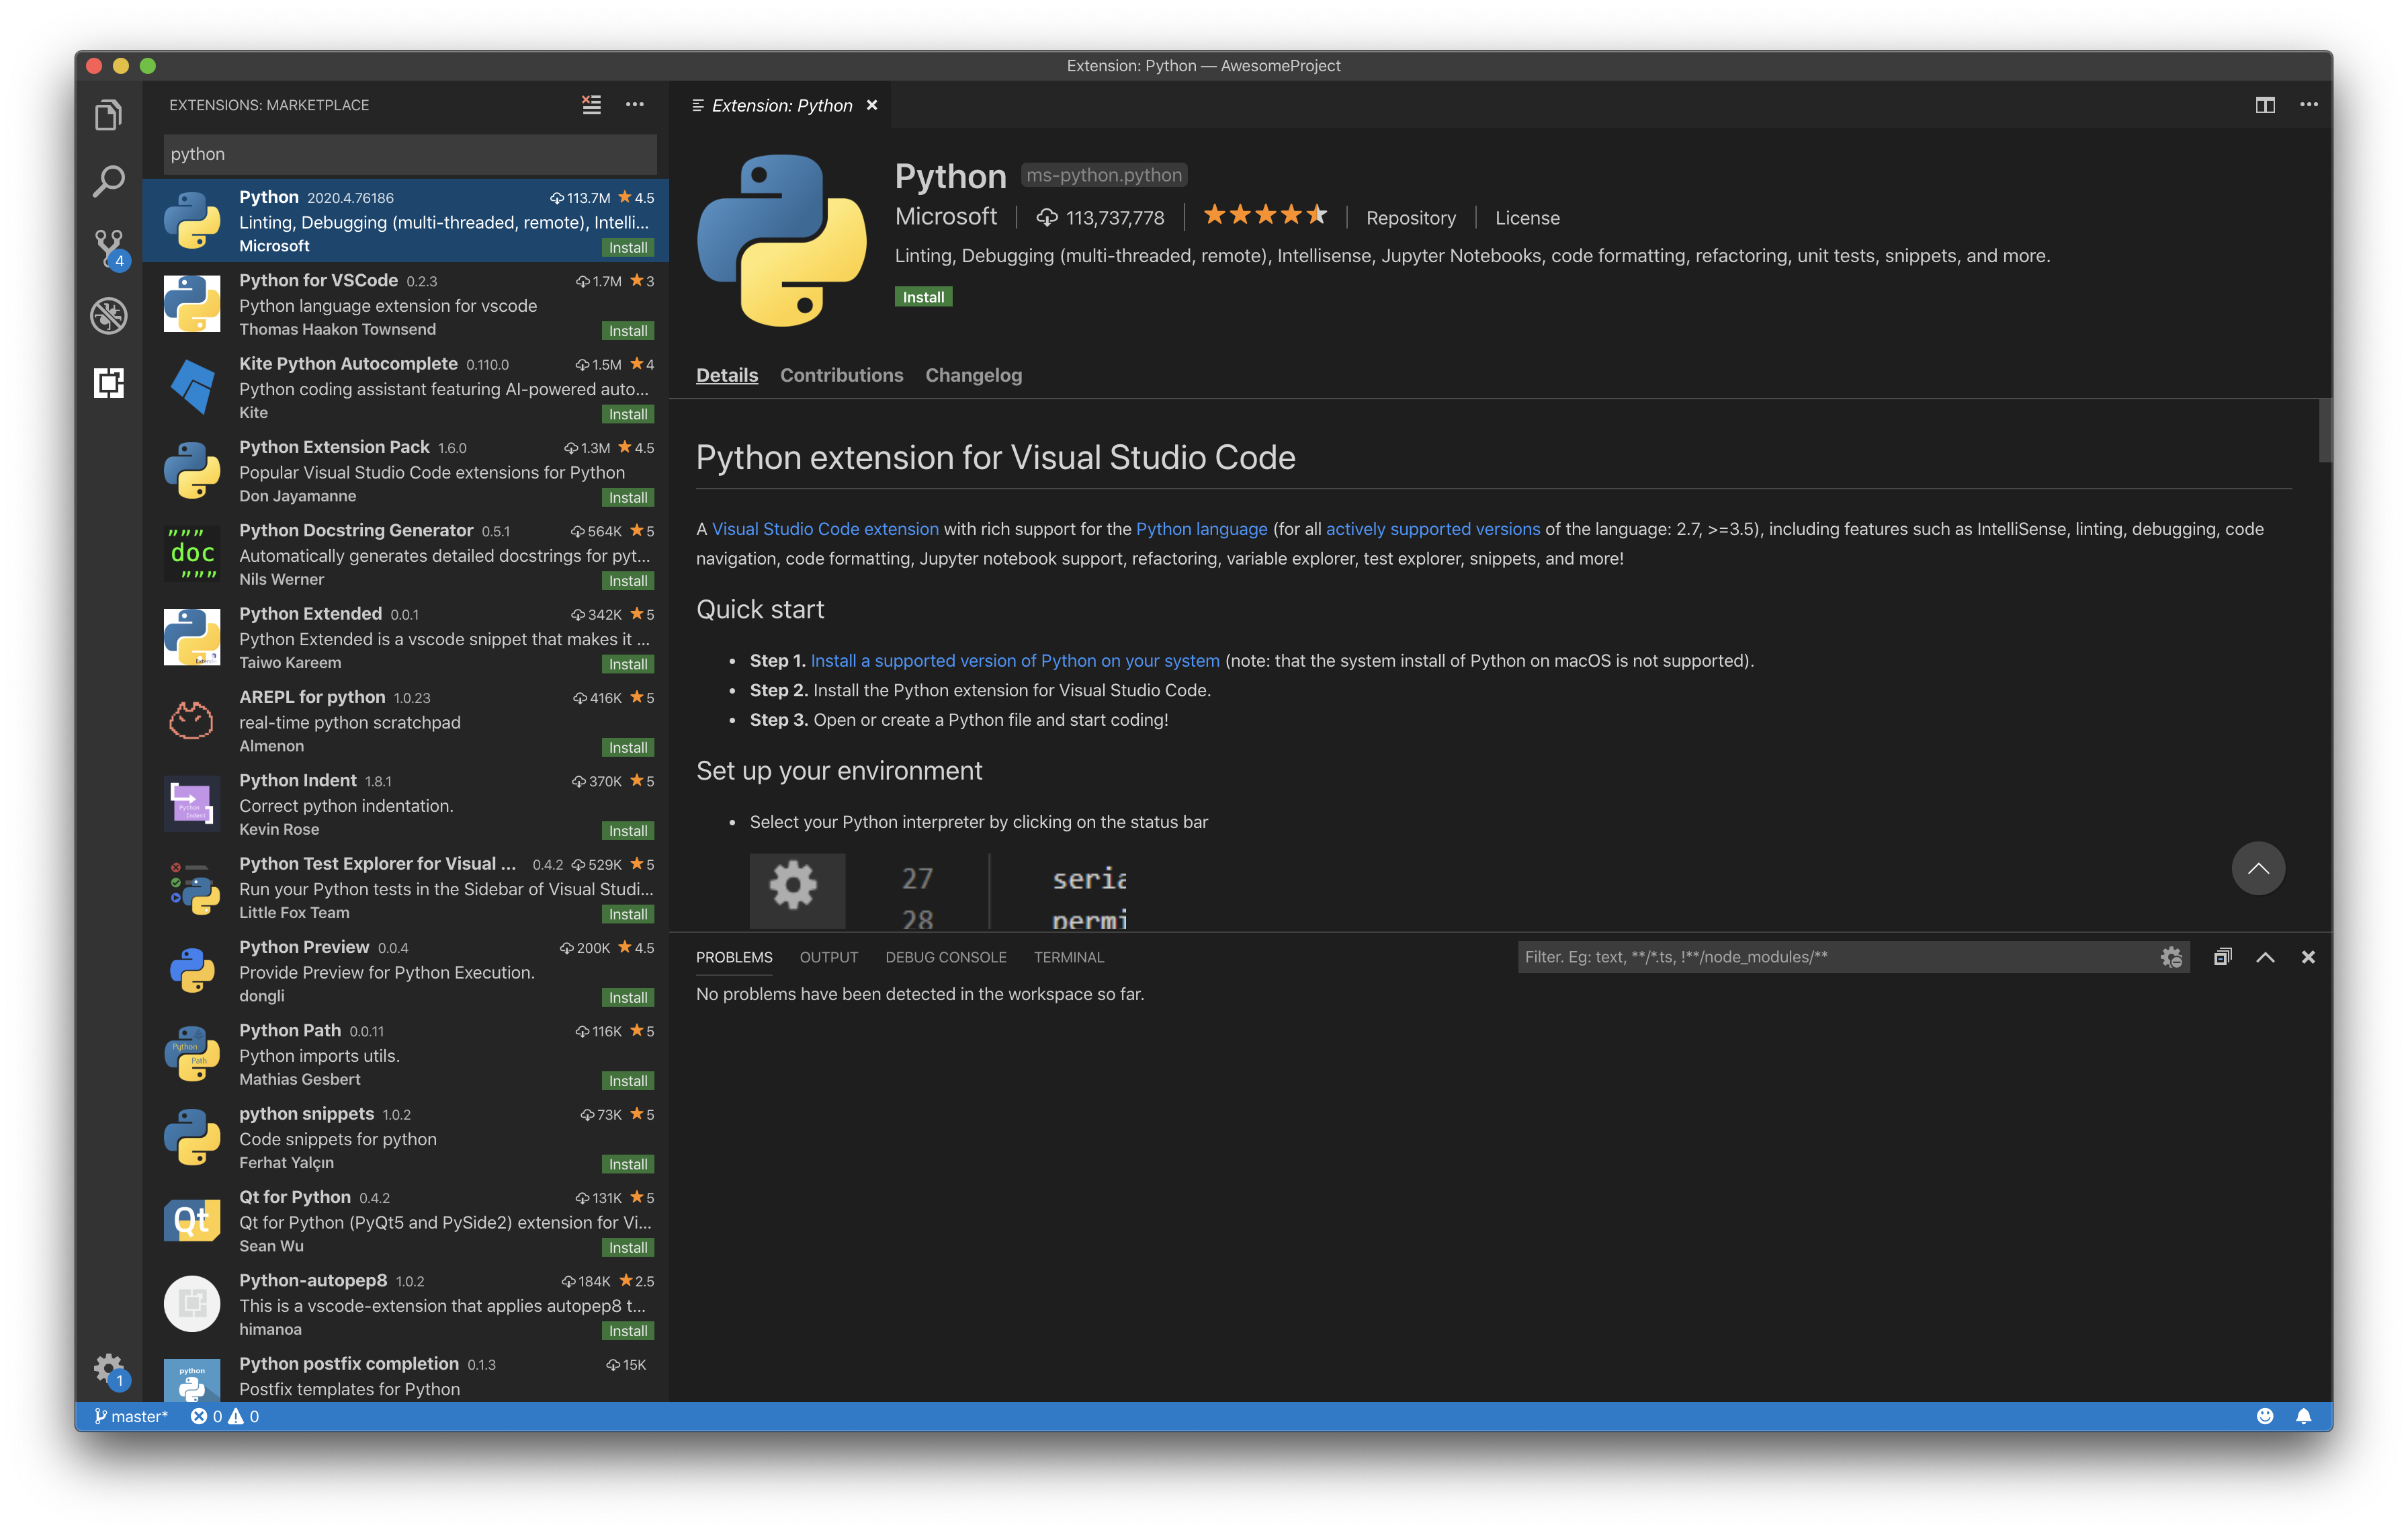Image resolution: width=2408 pixels, height=1531 pixels.
Task: Select the Python Path list entry
Action: [x=405, y=1054]
